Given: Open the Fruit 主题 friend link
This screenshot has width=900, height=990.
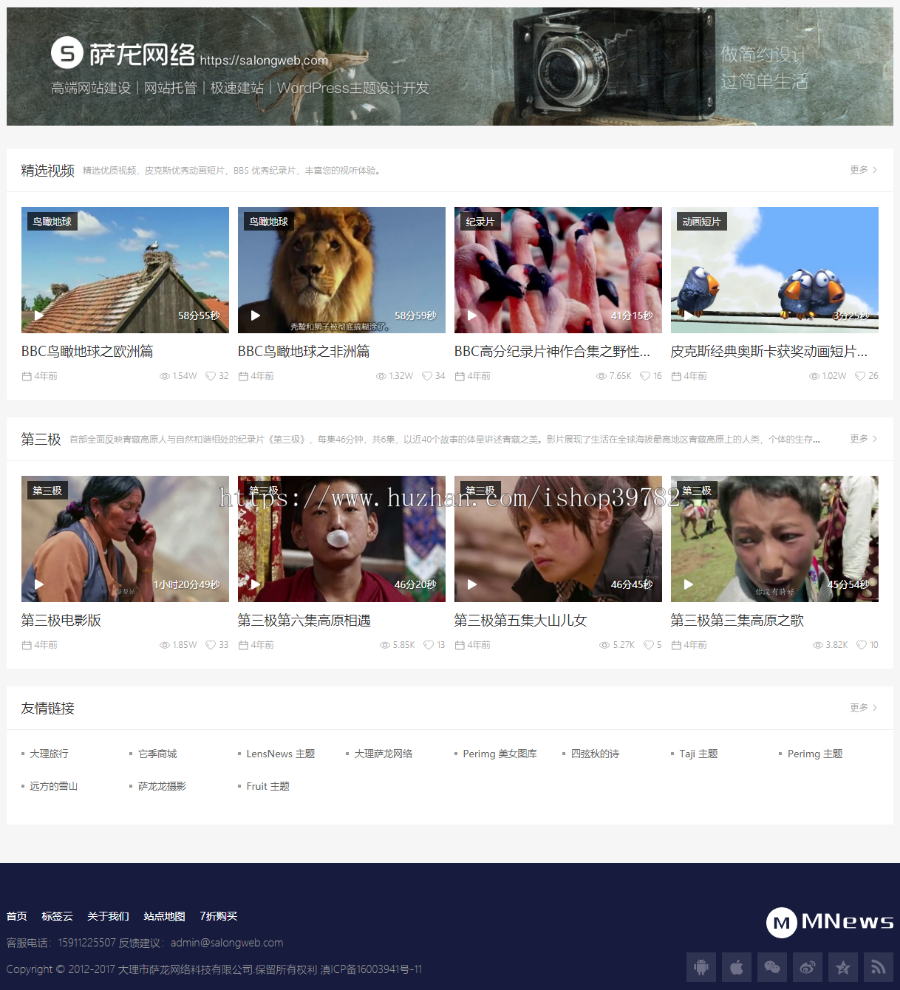Looking at the screenshot, I should tap(268, 786).
